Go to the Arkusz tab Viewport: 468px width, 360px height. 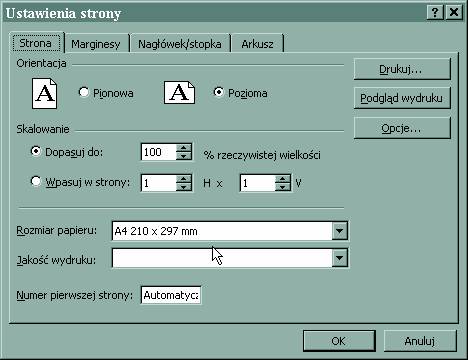(257, 44)
